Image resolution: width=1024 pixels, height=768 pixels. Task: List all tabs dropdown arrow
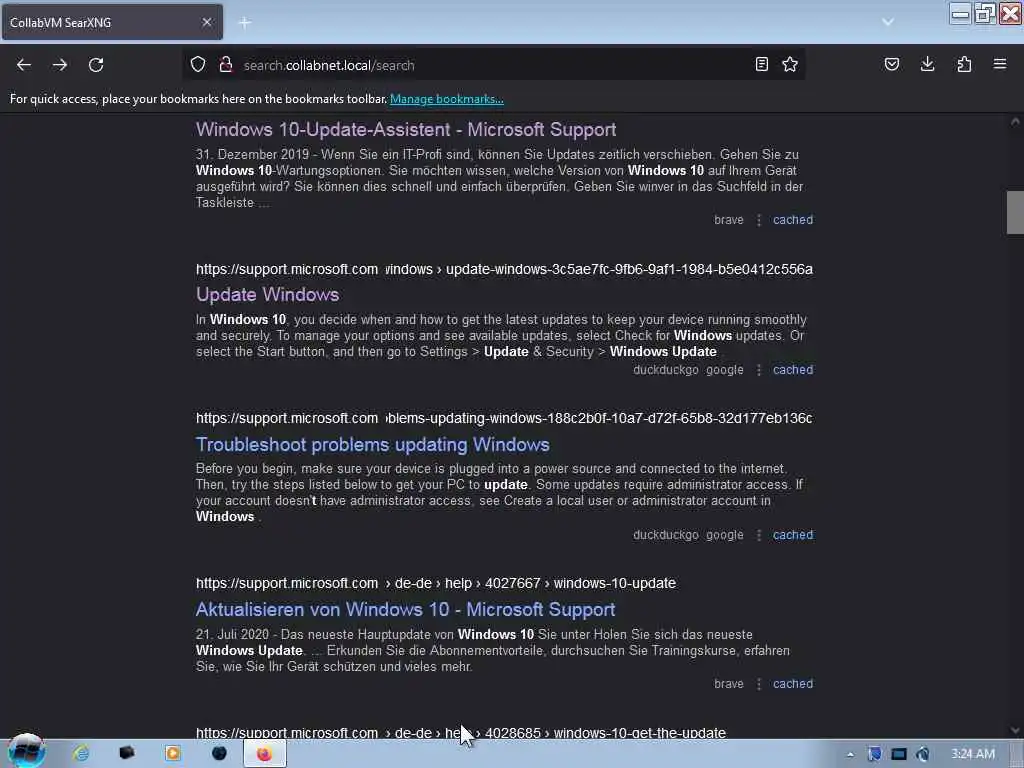(x=888, y=22)
